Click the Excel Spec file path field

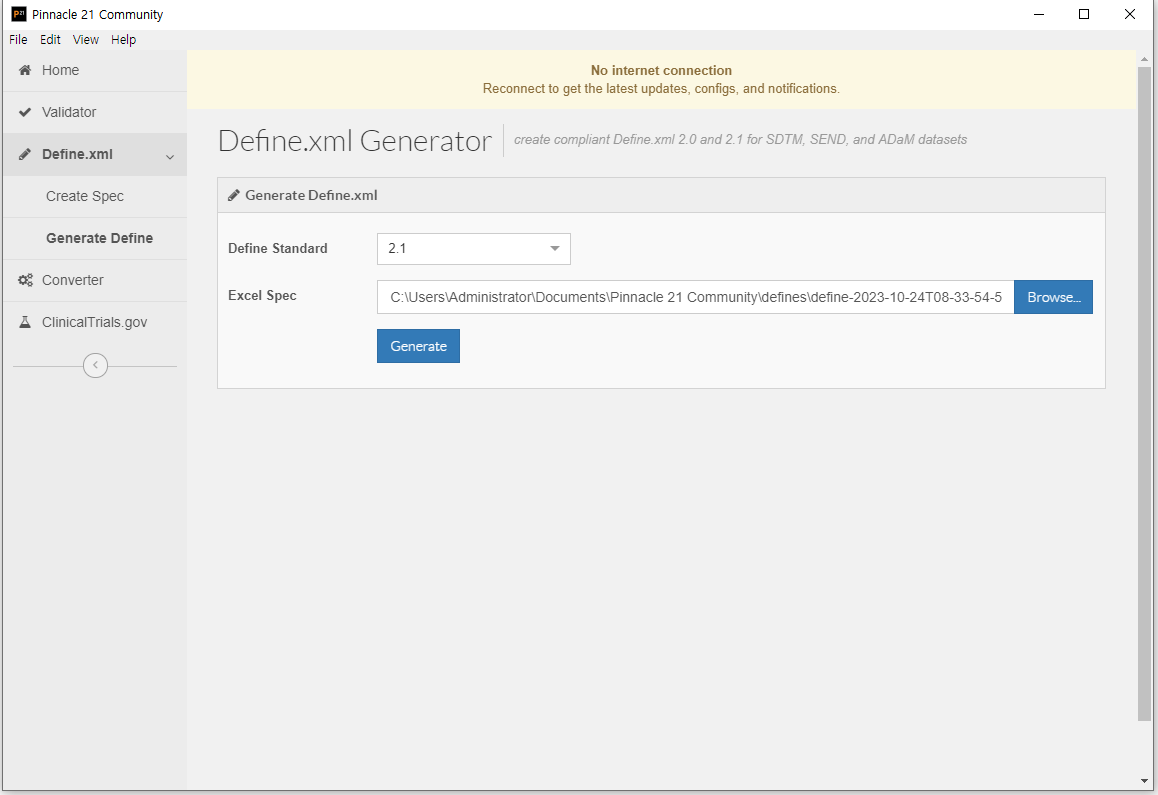(x=695, y=297)
